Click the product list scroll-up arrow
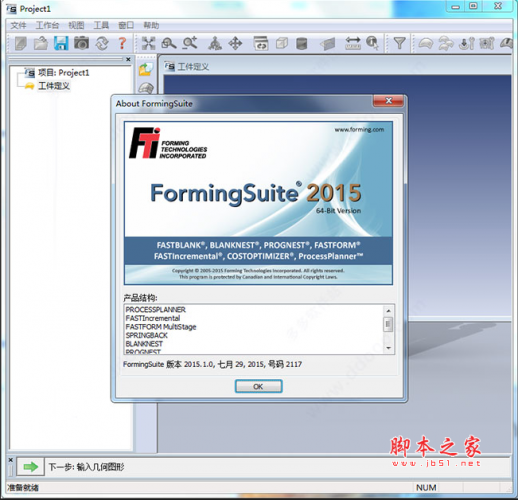The width and height of the screenshot is (518, 500). (x=388, y=311)
